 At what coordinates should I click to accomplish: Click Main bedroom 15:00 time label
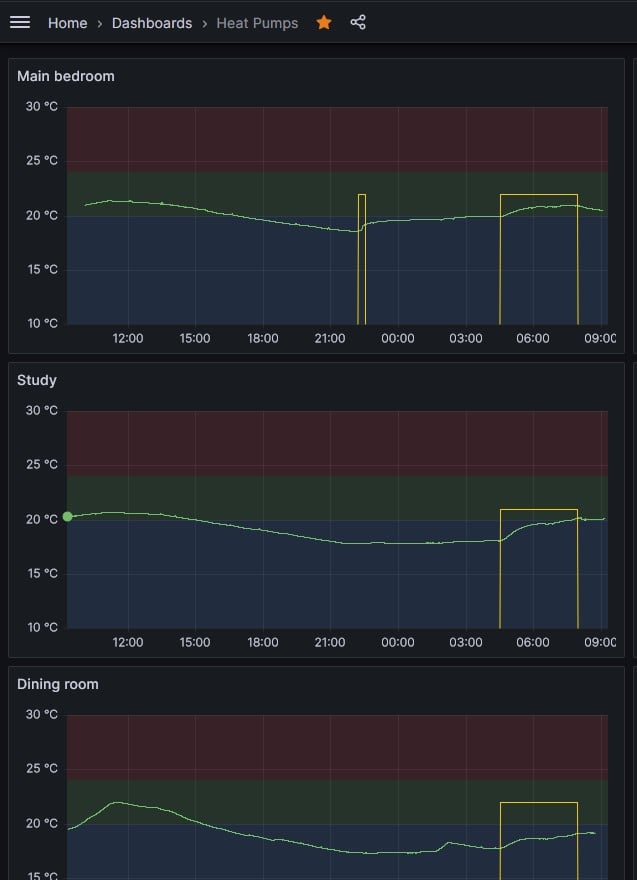click(195, 338)
